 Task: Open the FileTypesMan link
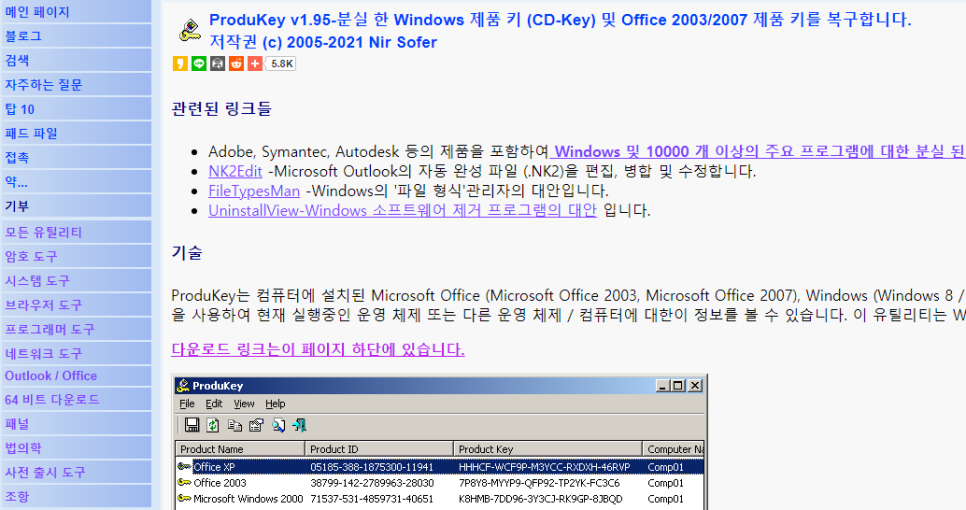tap(254, 191)
